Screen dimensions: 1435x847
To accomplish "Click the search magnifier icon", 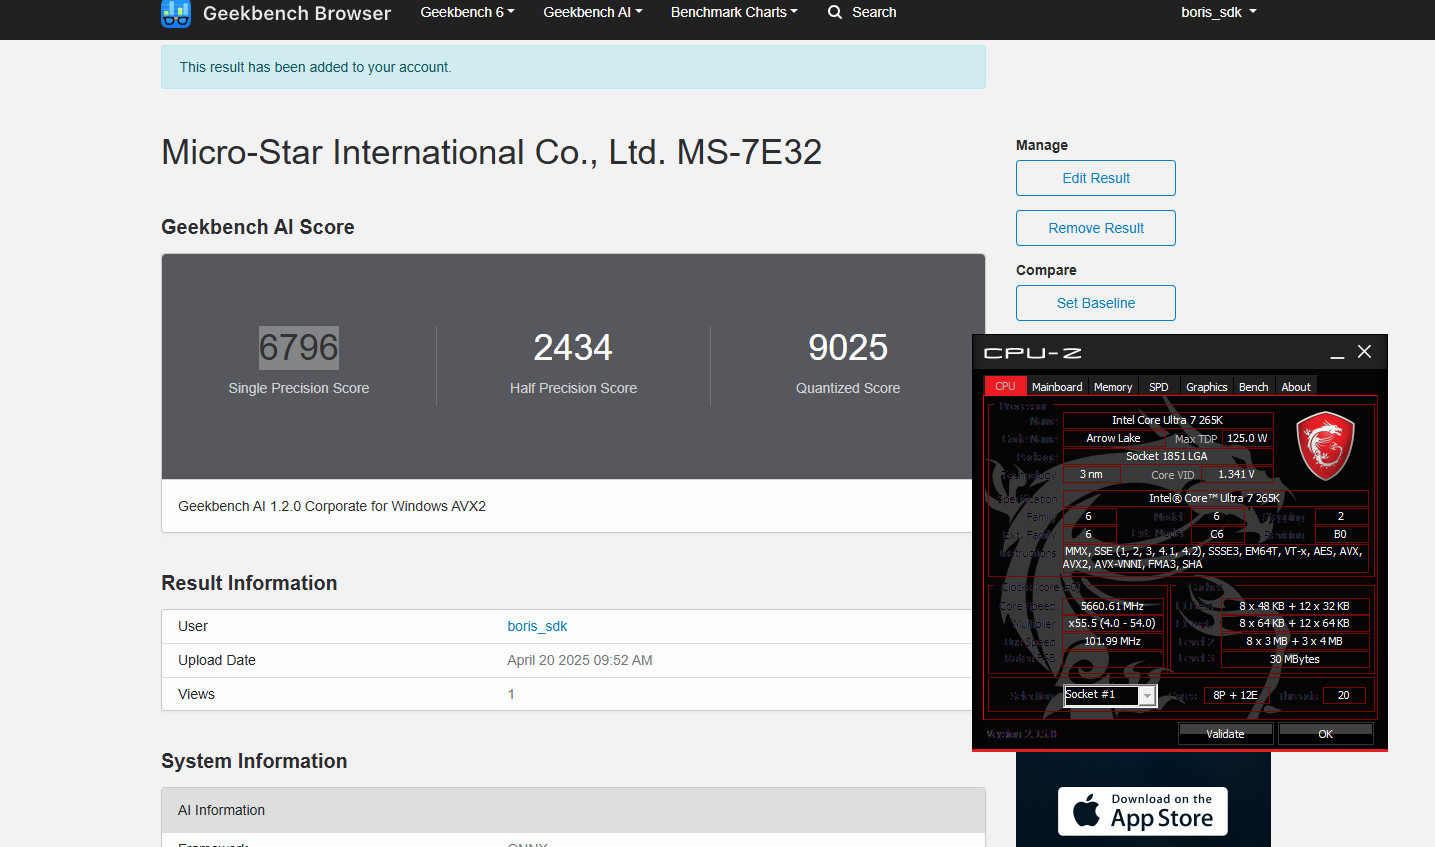I will point(835,12).
